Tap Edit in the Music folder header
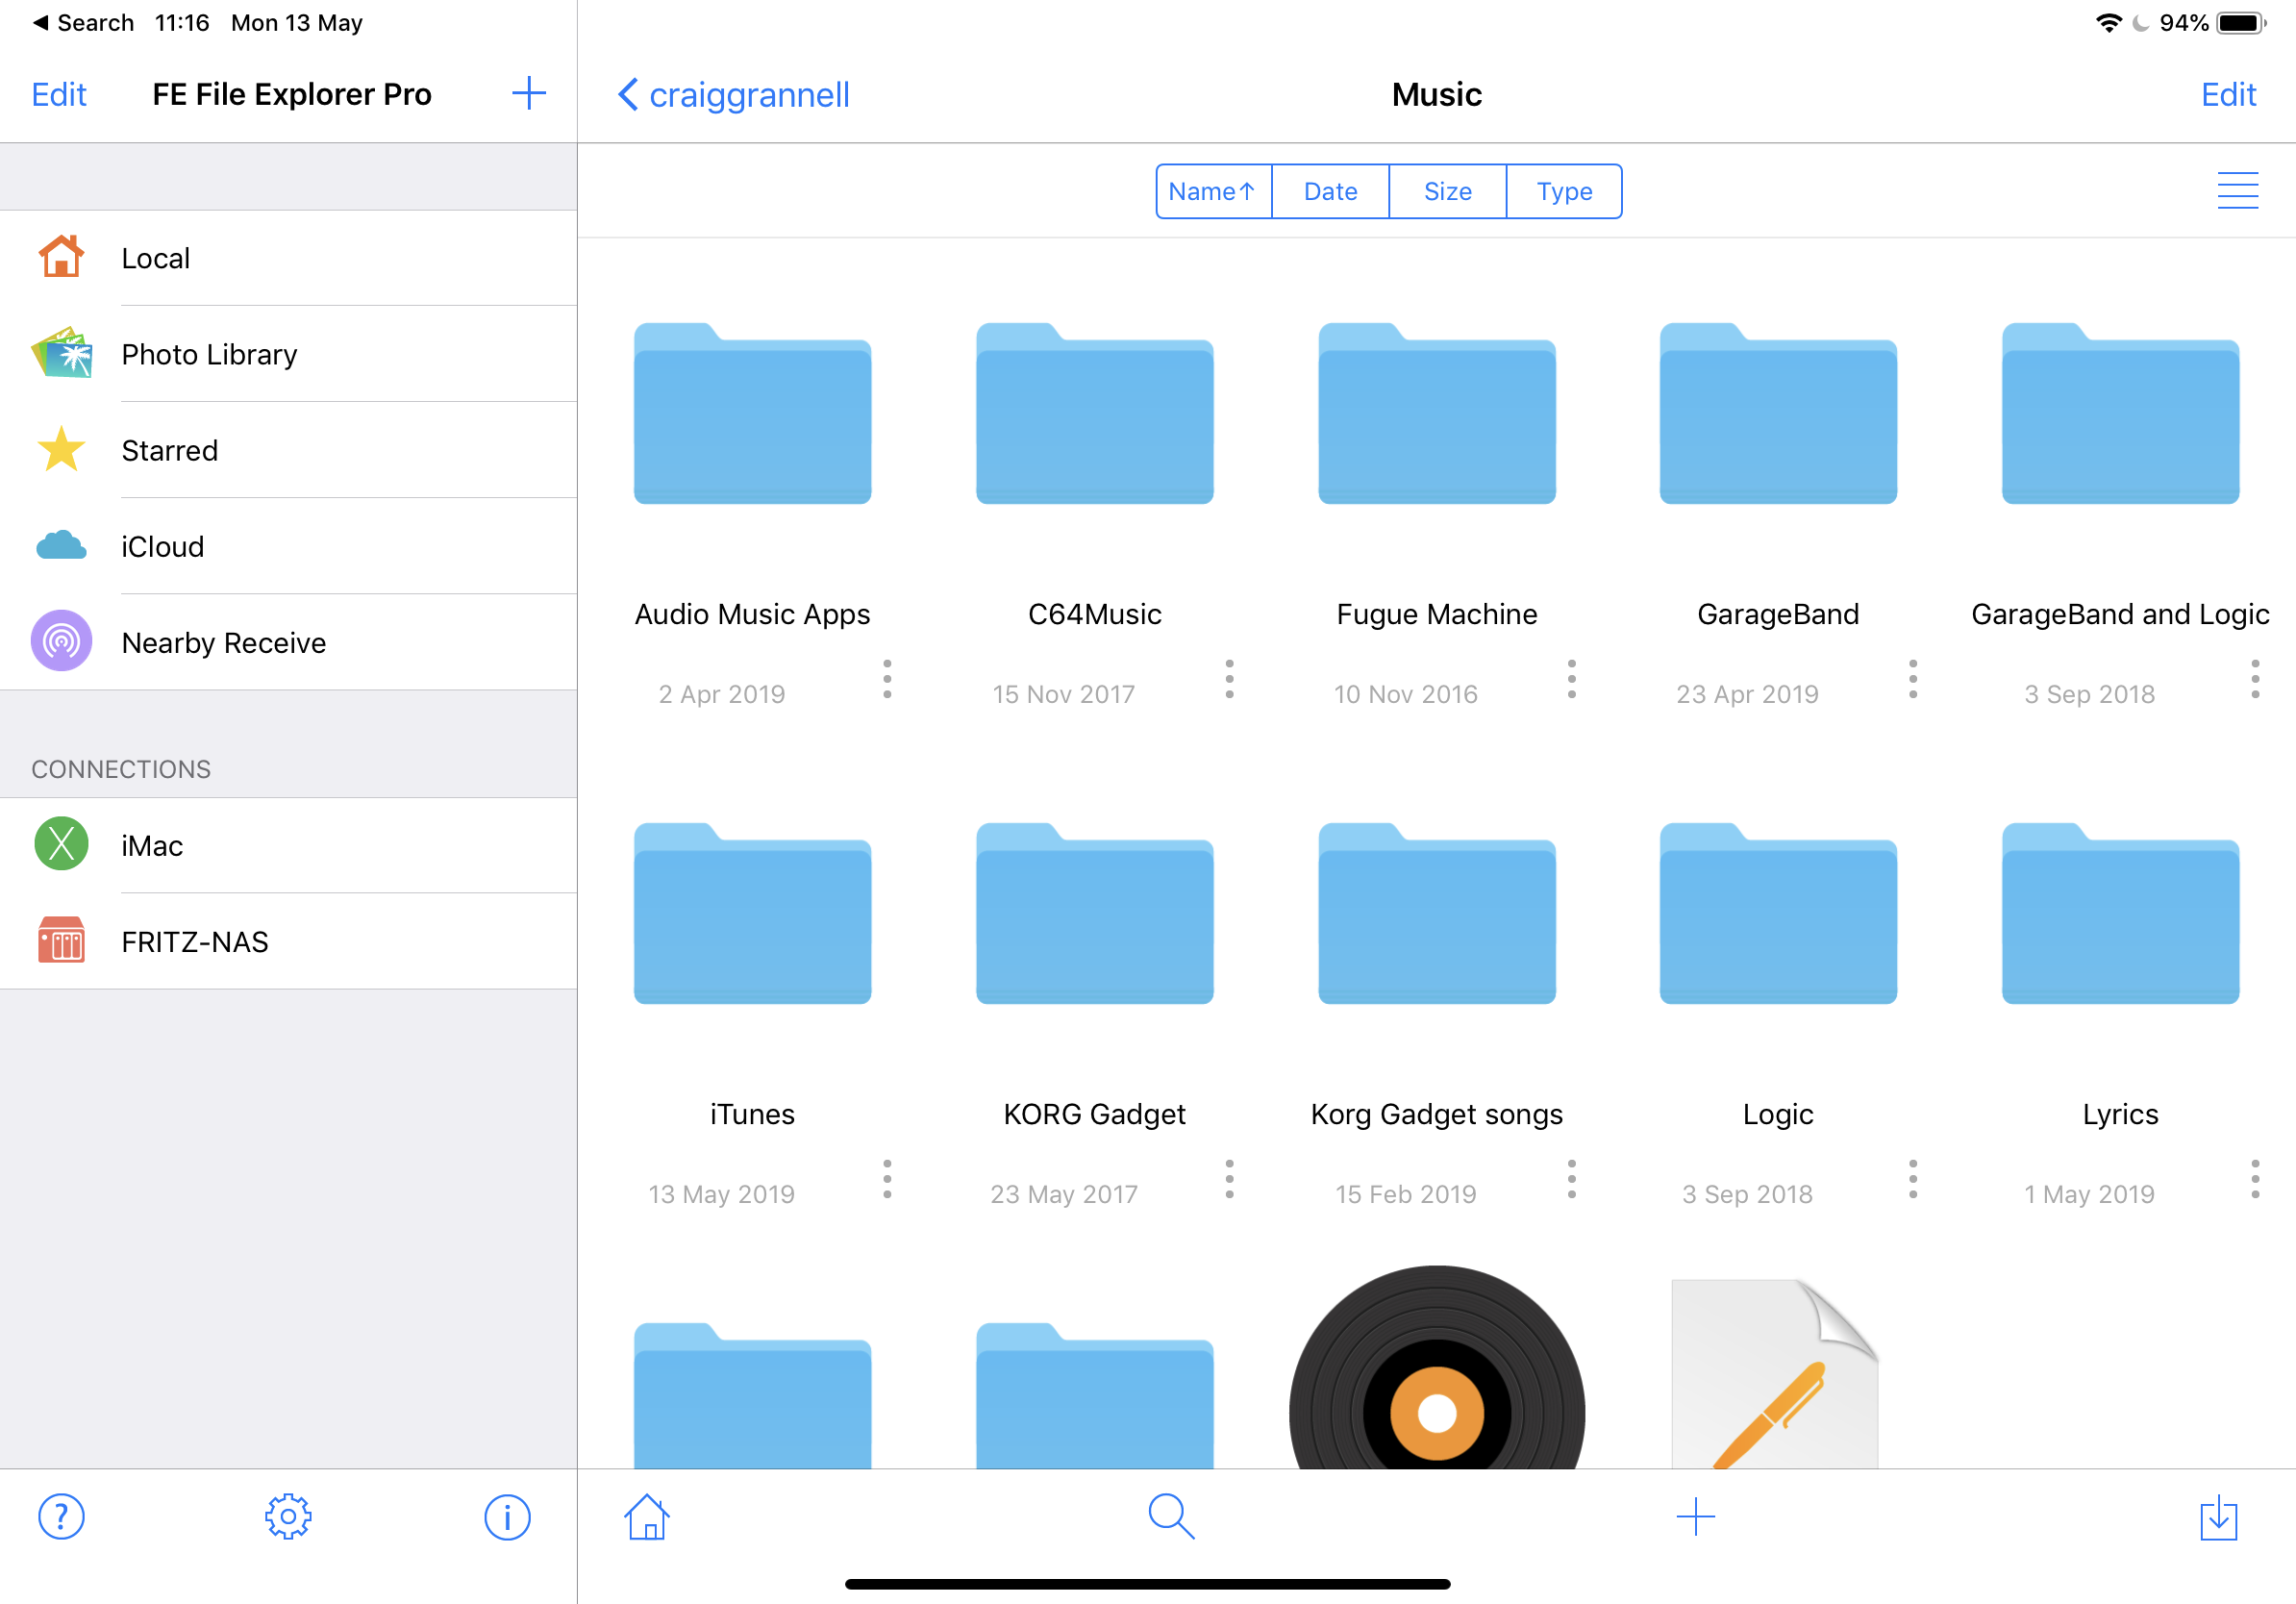 [x=2228, y=95]
